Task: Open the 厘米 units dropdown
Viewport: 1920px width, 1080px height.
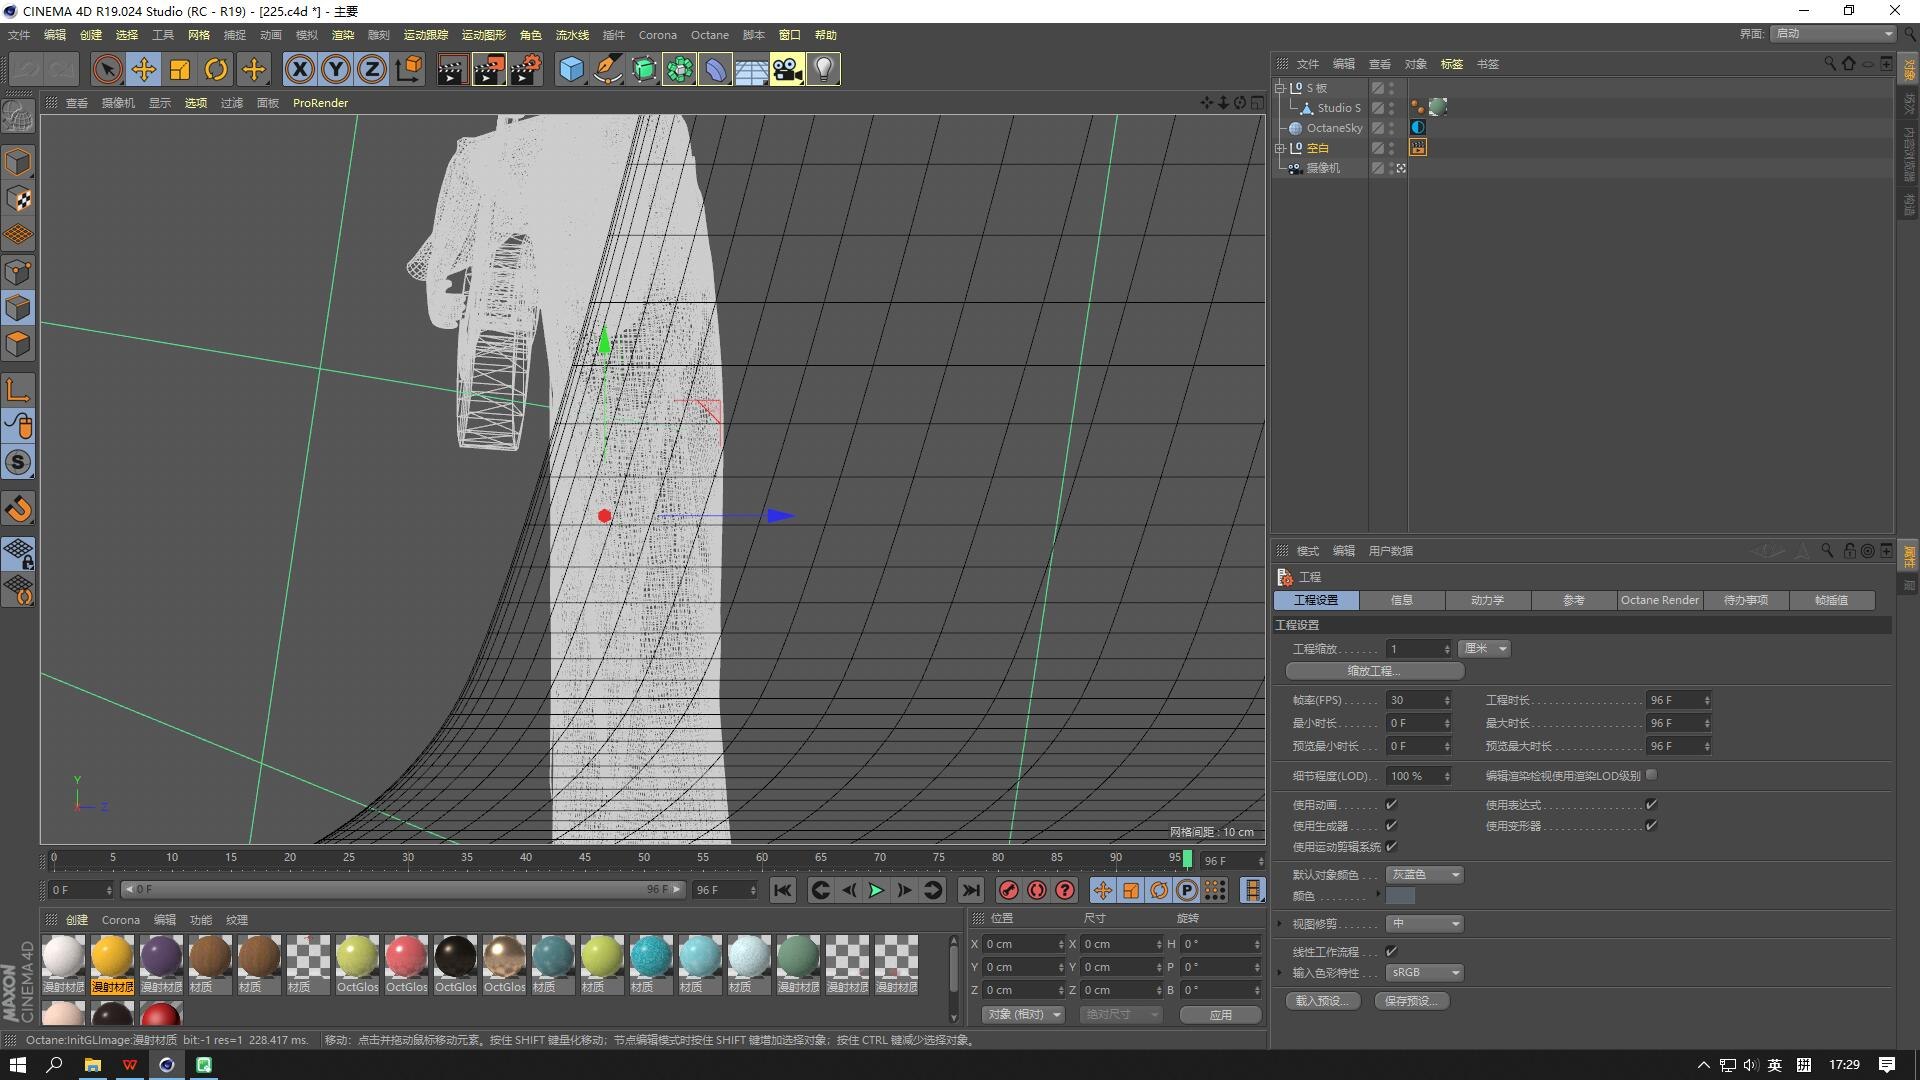Action: tap(1484, 649)
